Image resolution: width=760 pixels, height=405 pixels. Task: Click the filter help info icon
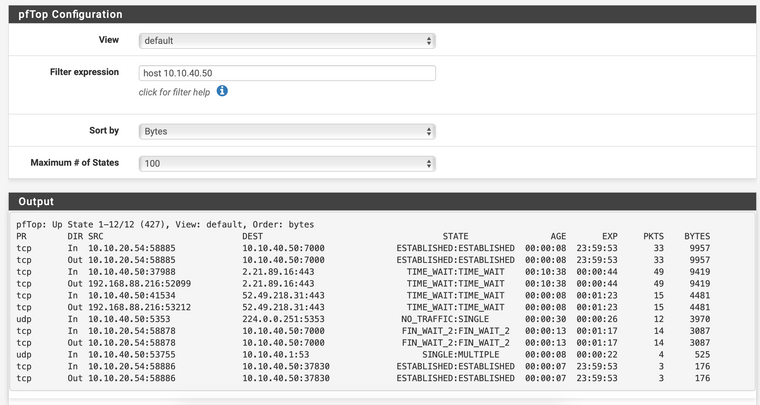point(222,91)
